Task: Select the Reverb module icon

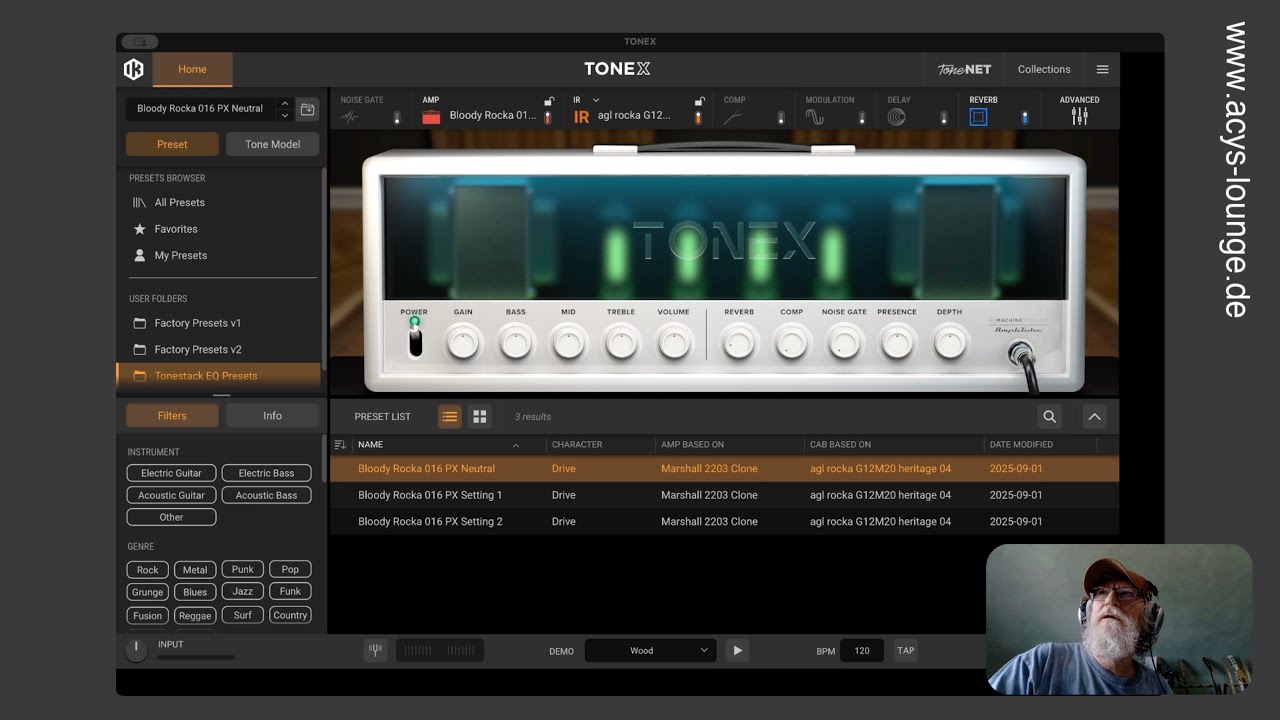Action: coord(978,117)
